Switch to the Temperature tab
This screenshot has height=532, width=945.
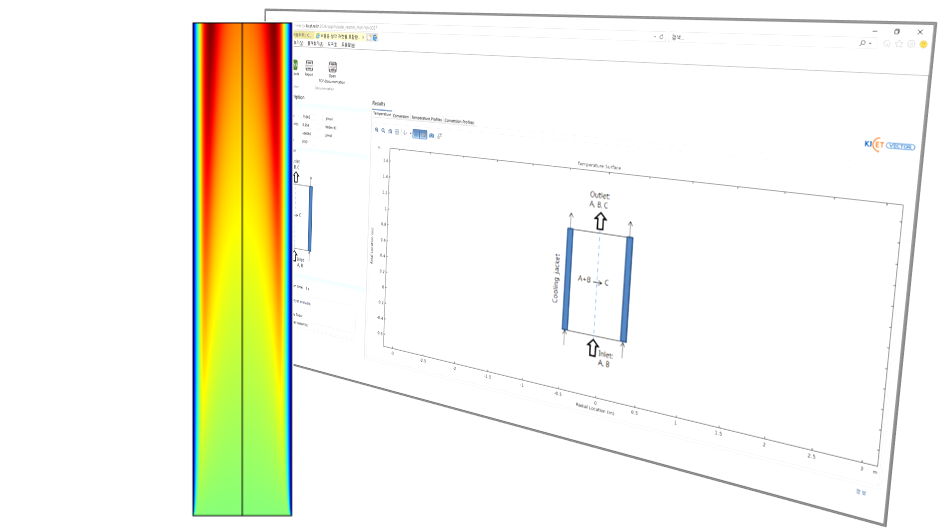point(381,115)
